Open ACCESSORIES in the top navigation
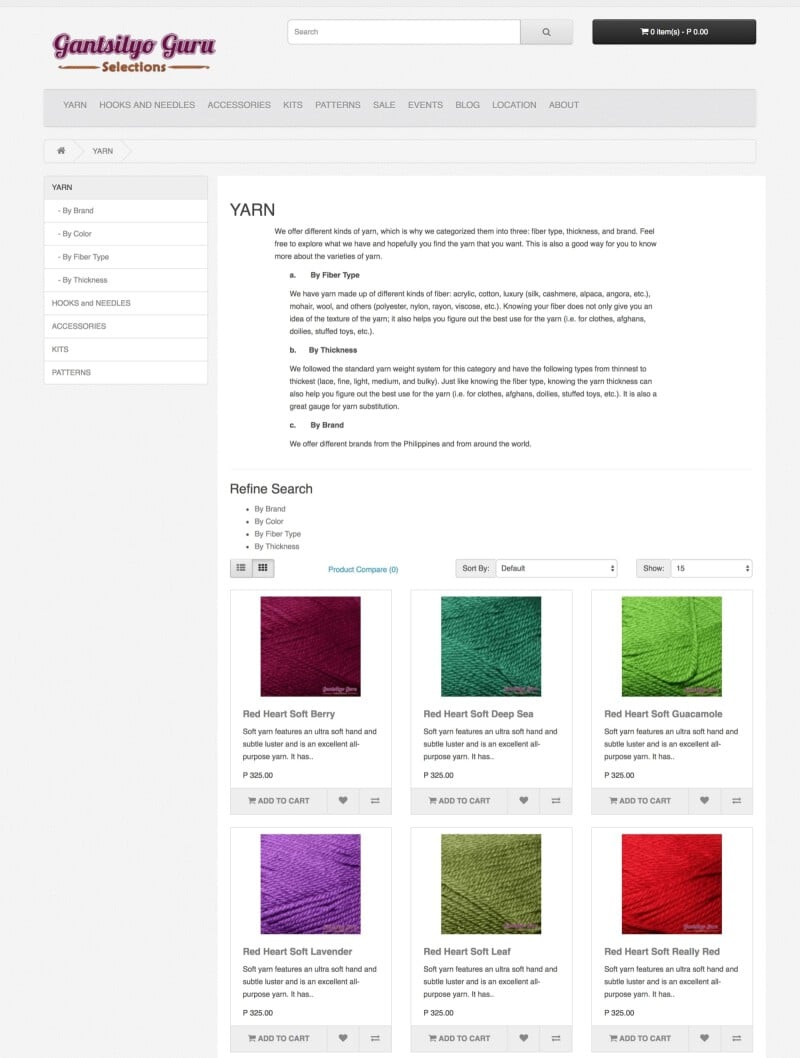 tap(239, 105)
